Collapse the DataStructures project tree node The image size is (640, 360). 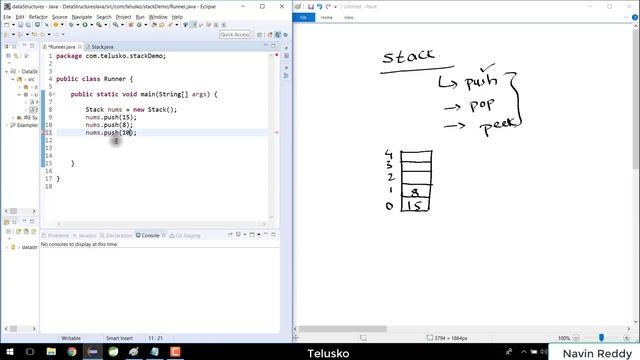click(x=7, y=71)
